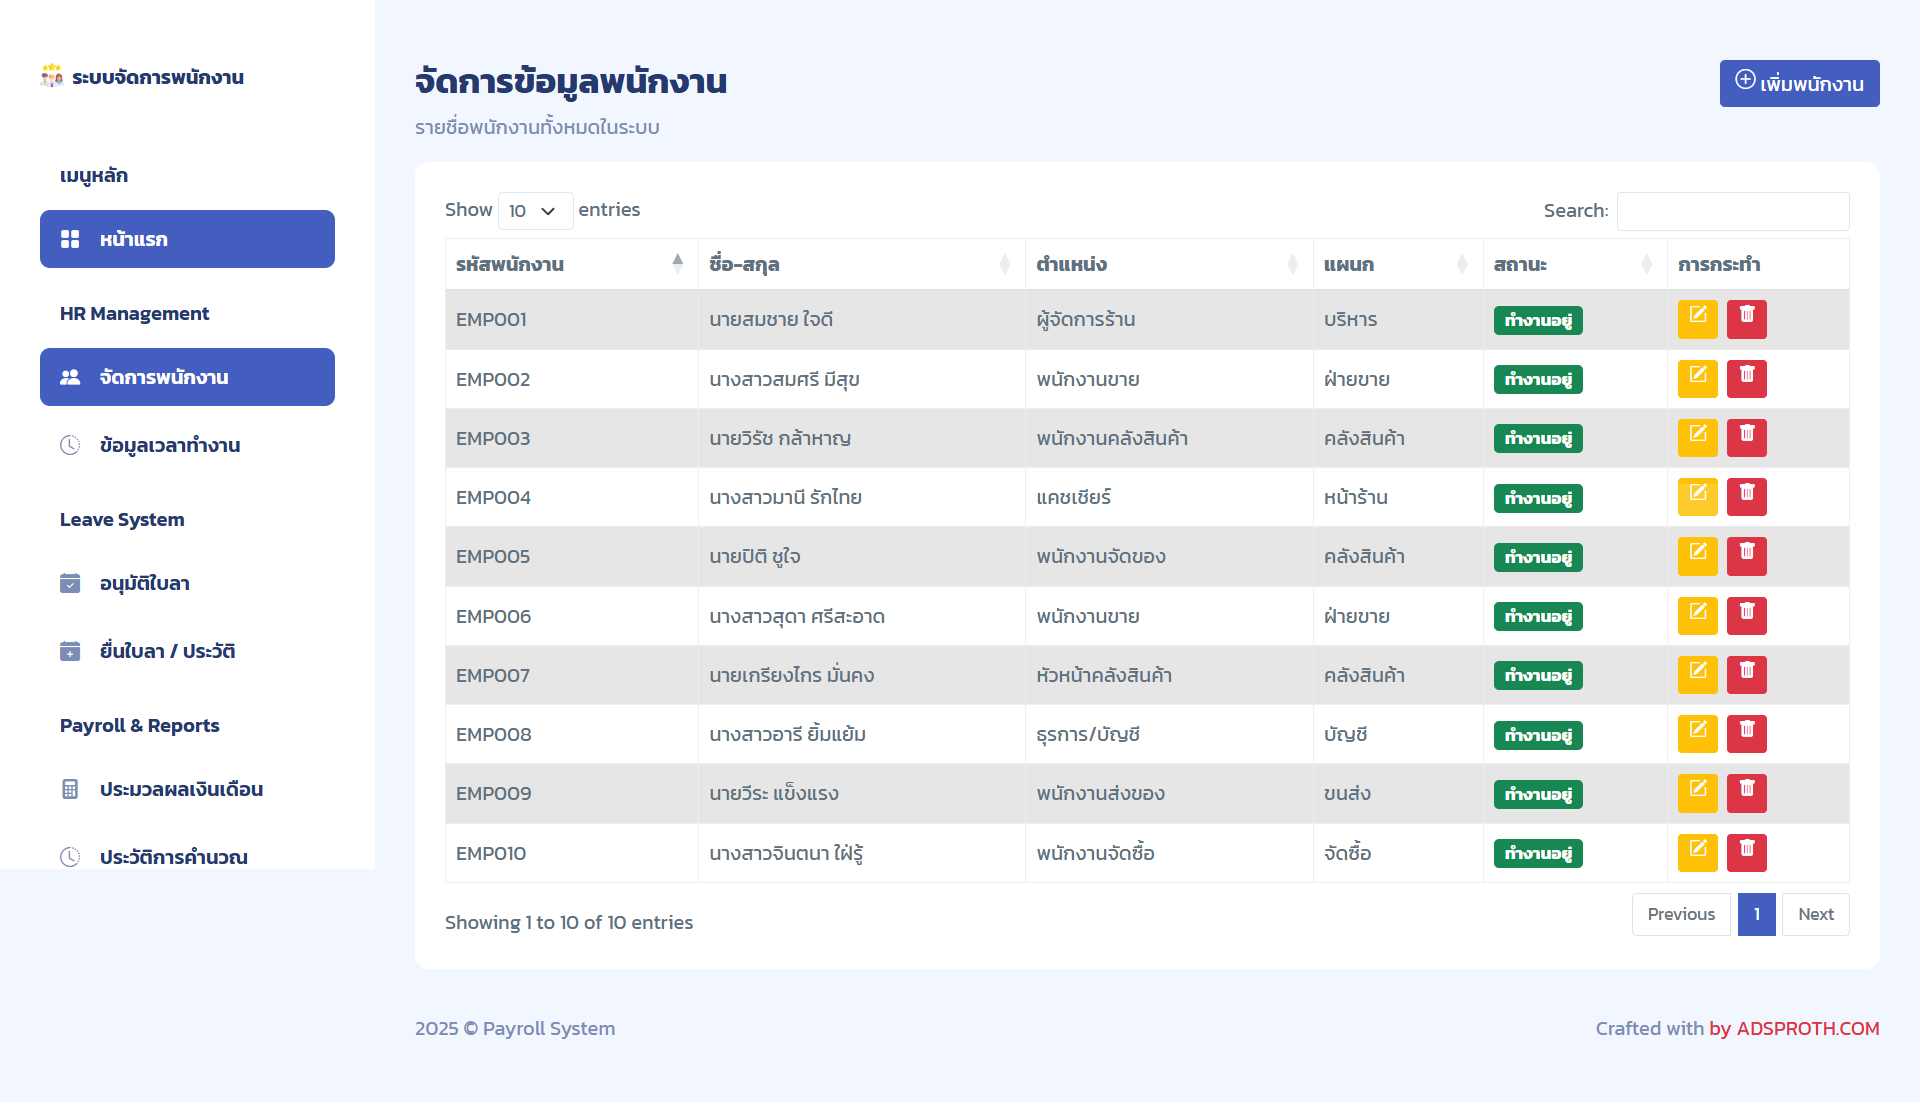Click employee code EMP008
Viewport: 1920px width, 1102px height.
(493, 734)
